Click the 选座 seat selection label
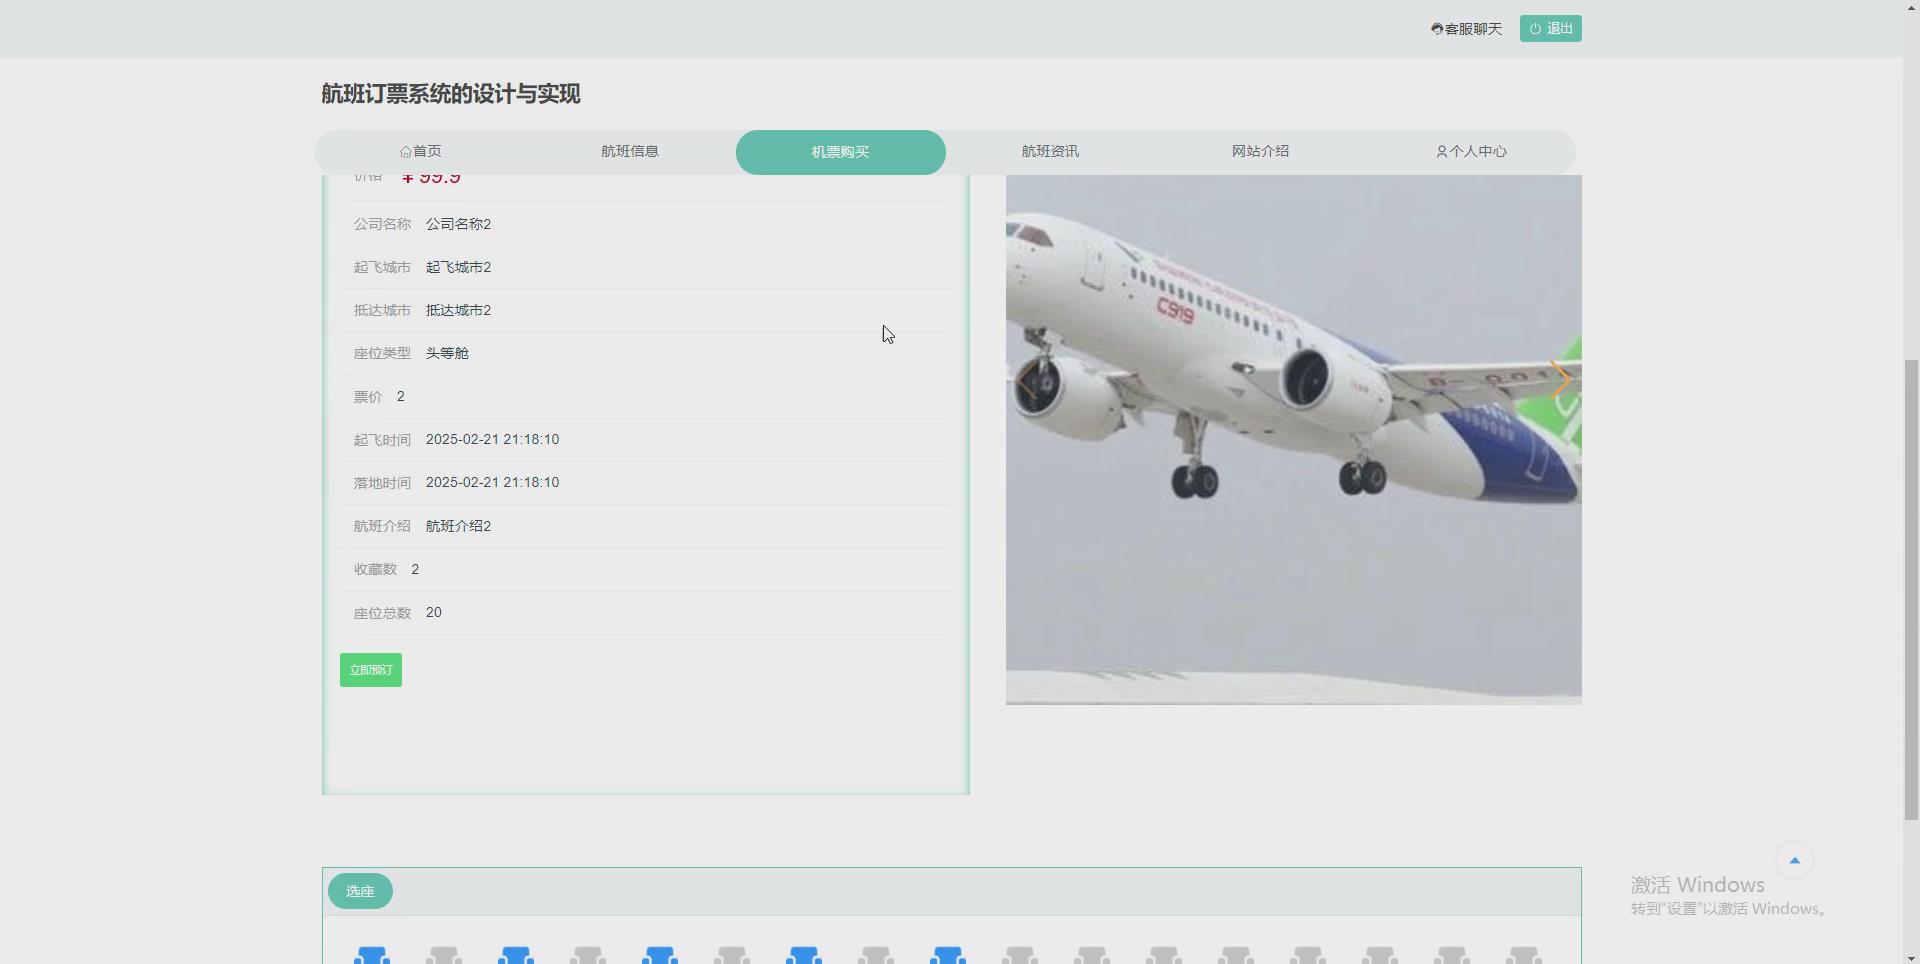The width and height of the screenshot is (1920, 964). (x=360, y=891)
